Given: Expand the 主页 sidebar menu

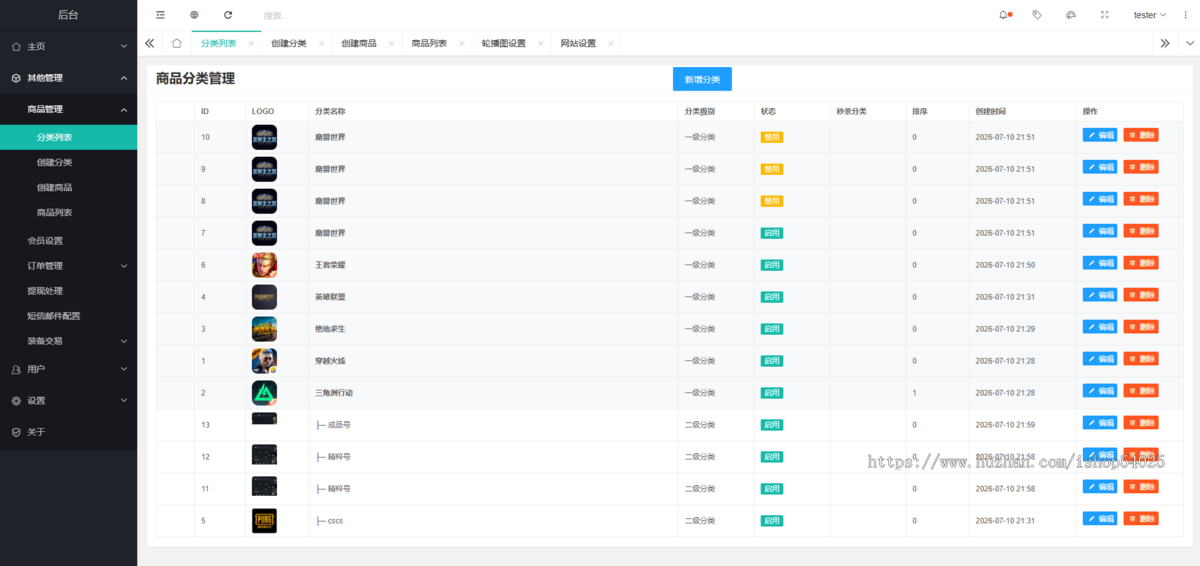Looking at the screenshot, I should point(68,46).
